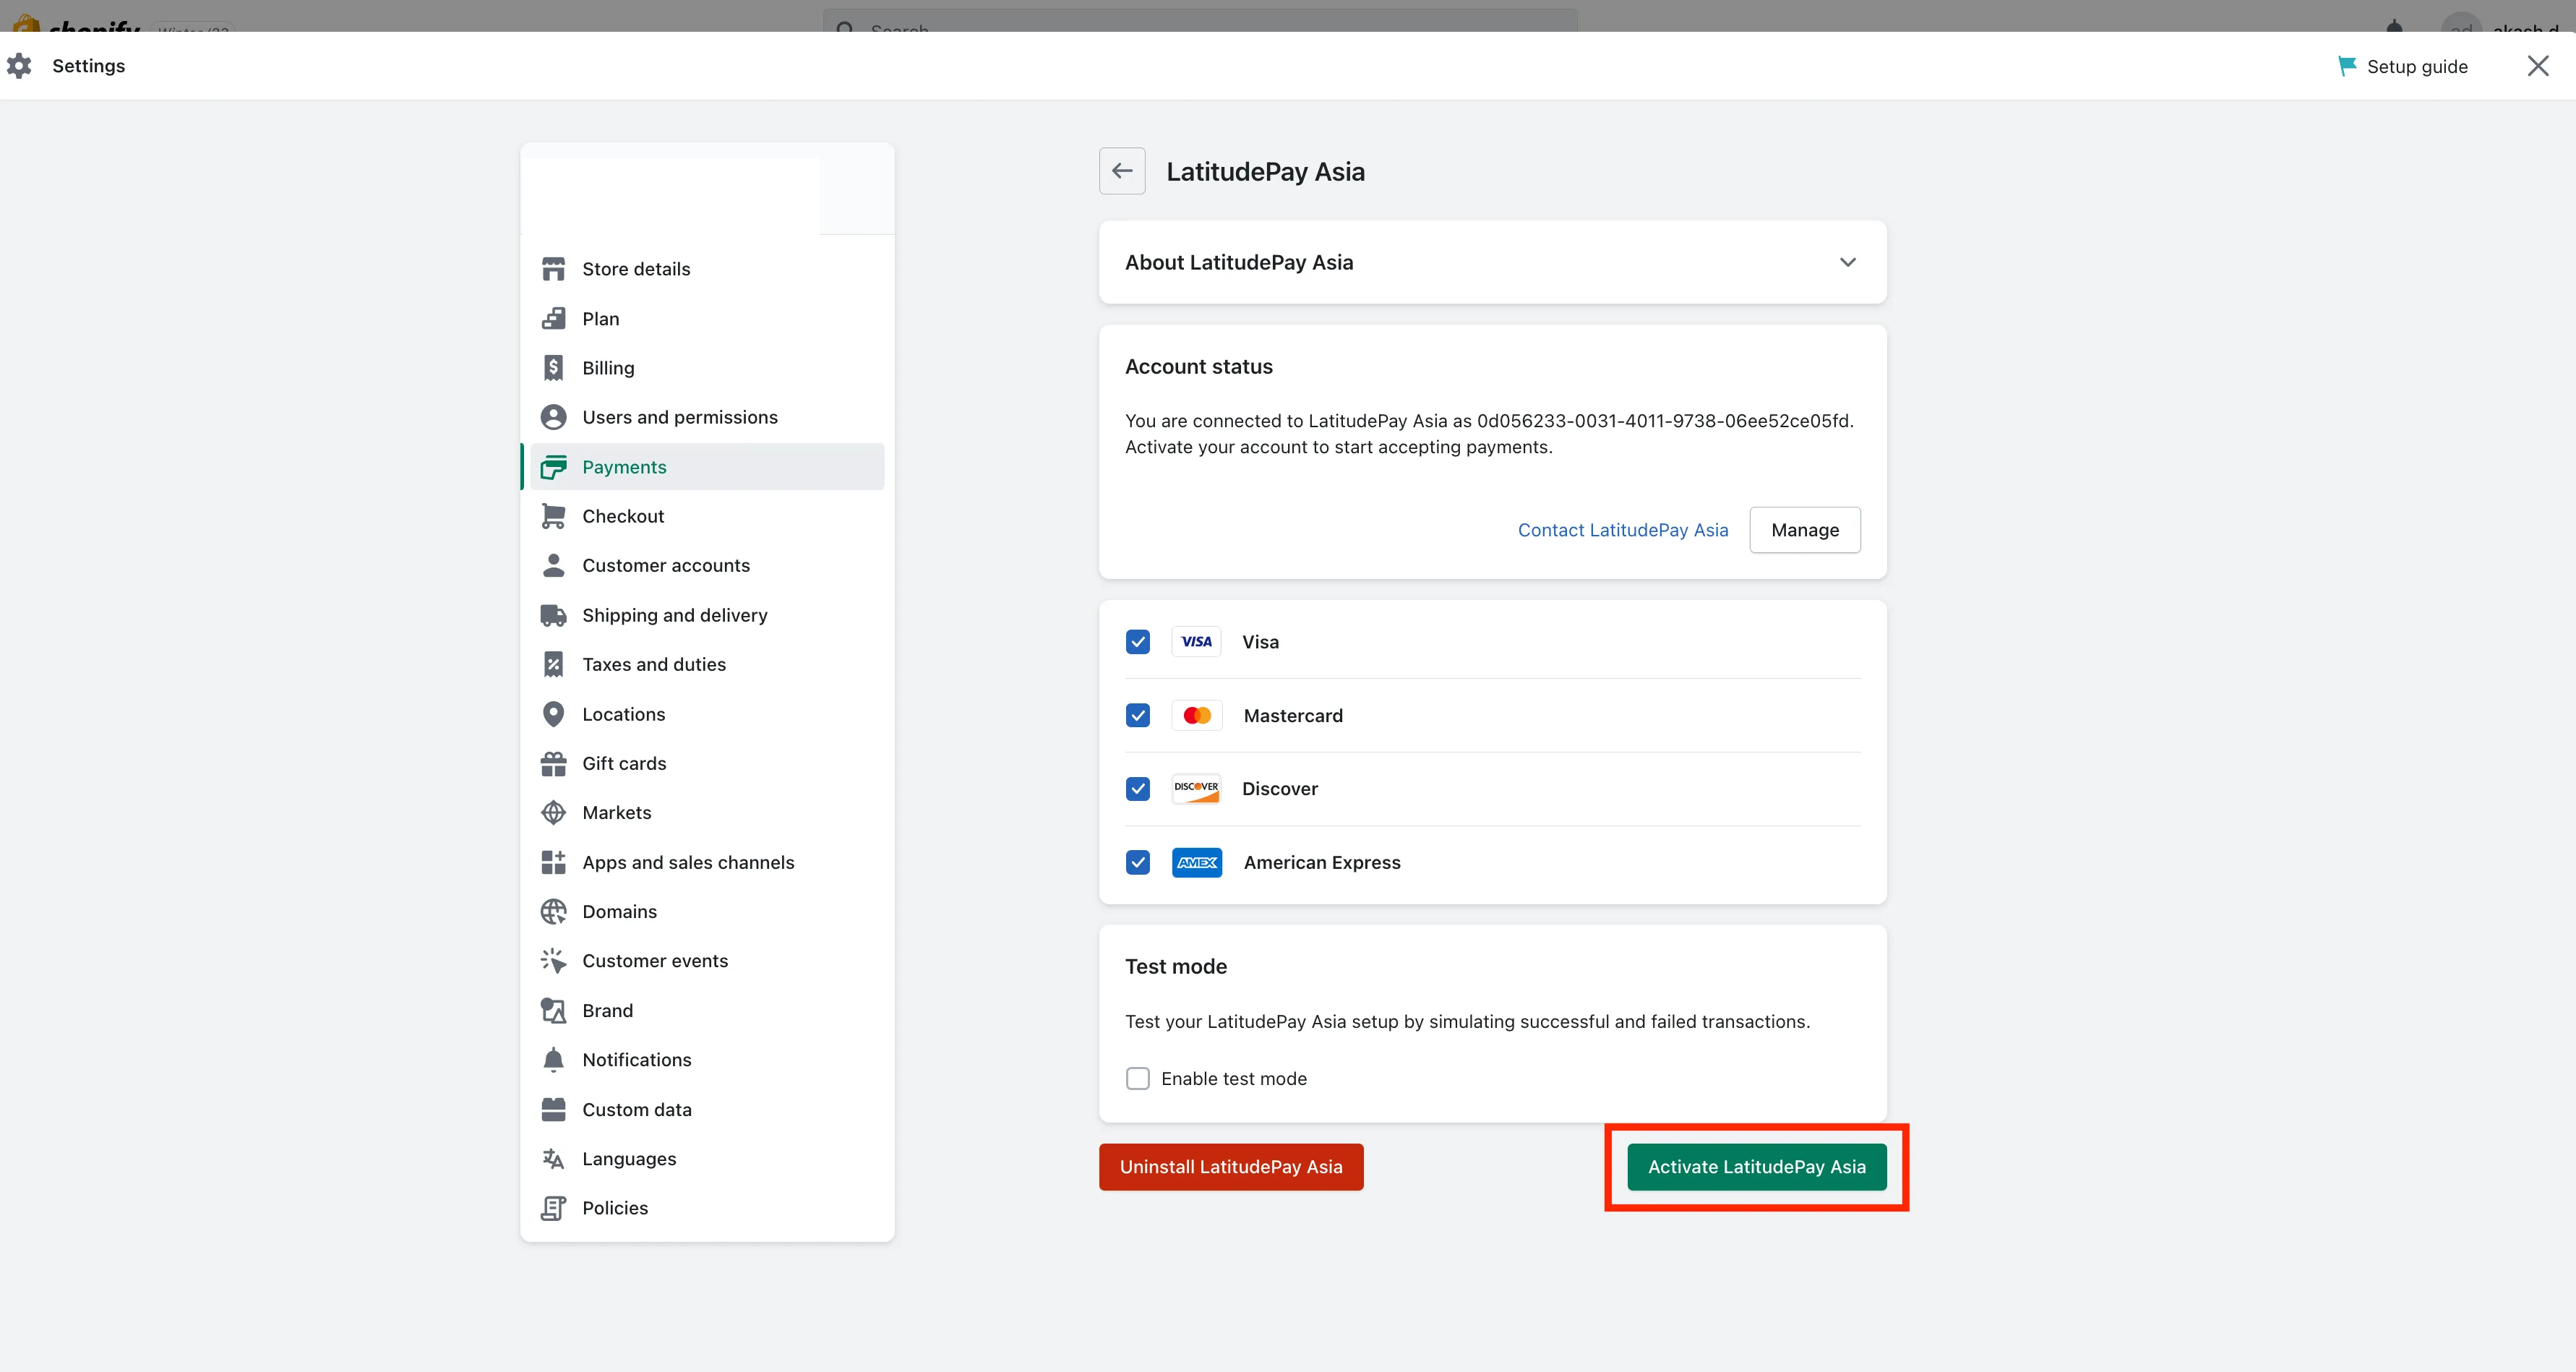Uncheck the Discover checkbox

coord(1137,789)
